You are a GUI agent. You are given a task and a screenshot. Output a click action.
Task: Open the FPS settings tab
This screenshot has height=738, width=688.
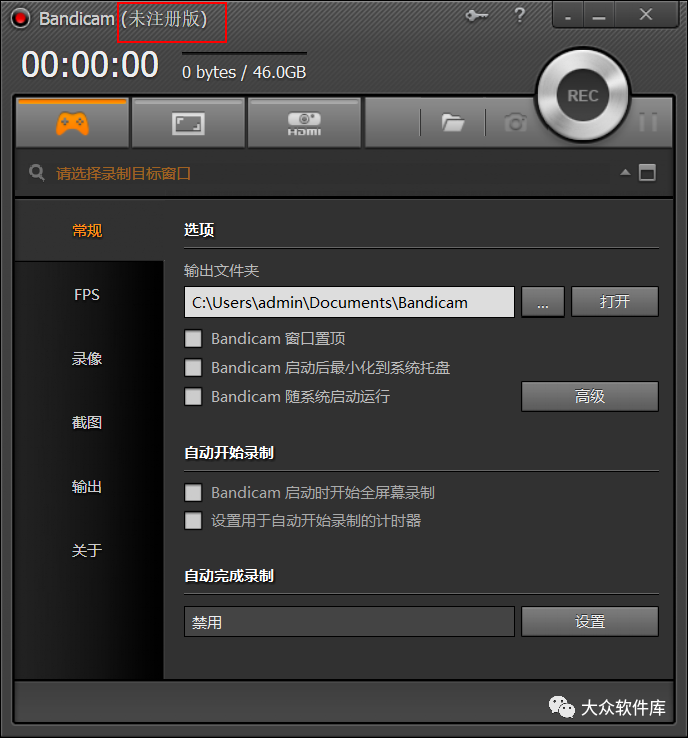click(87, 295)
